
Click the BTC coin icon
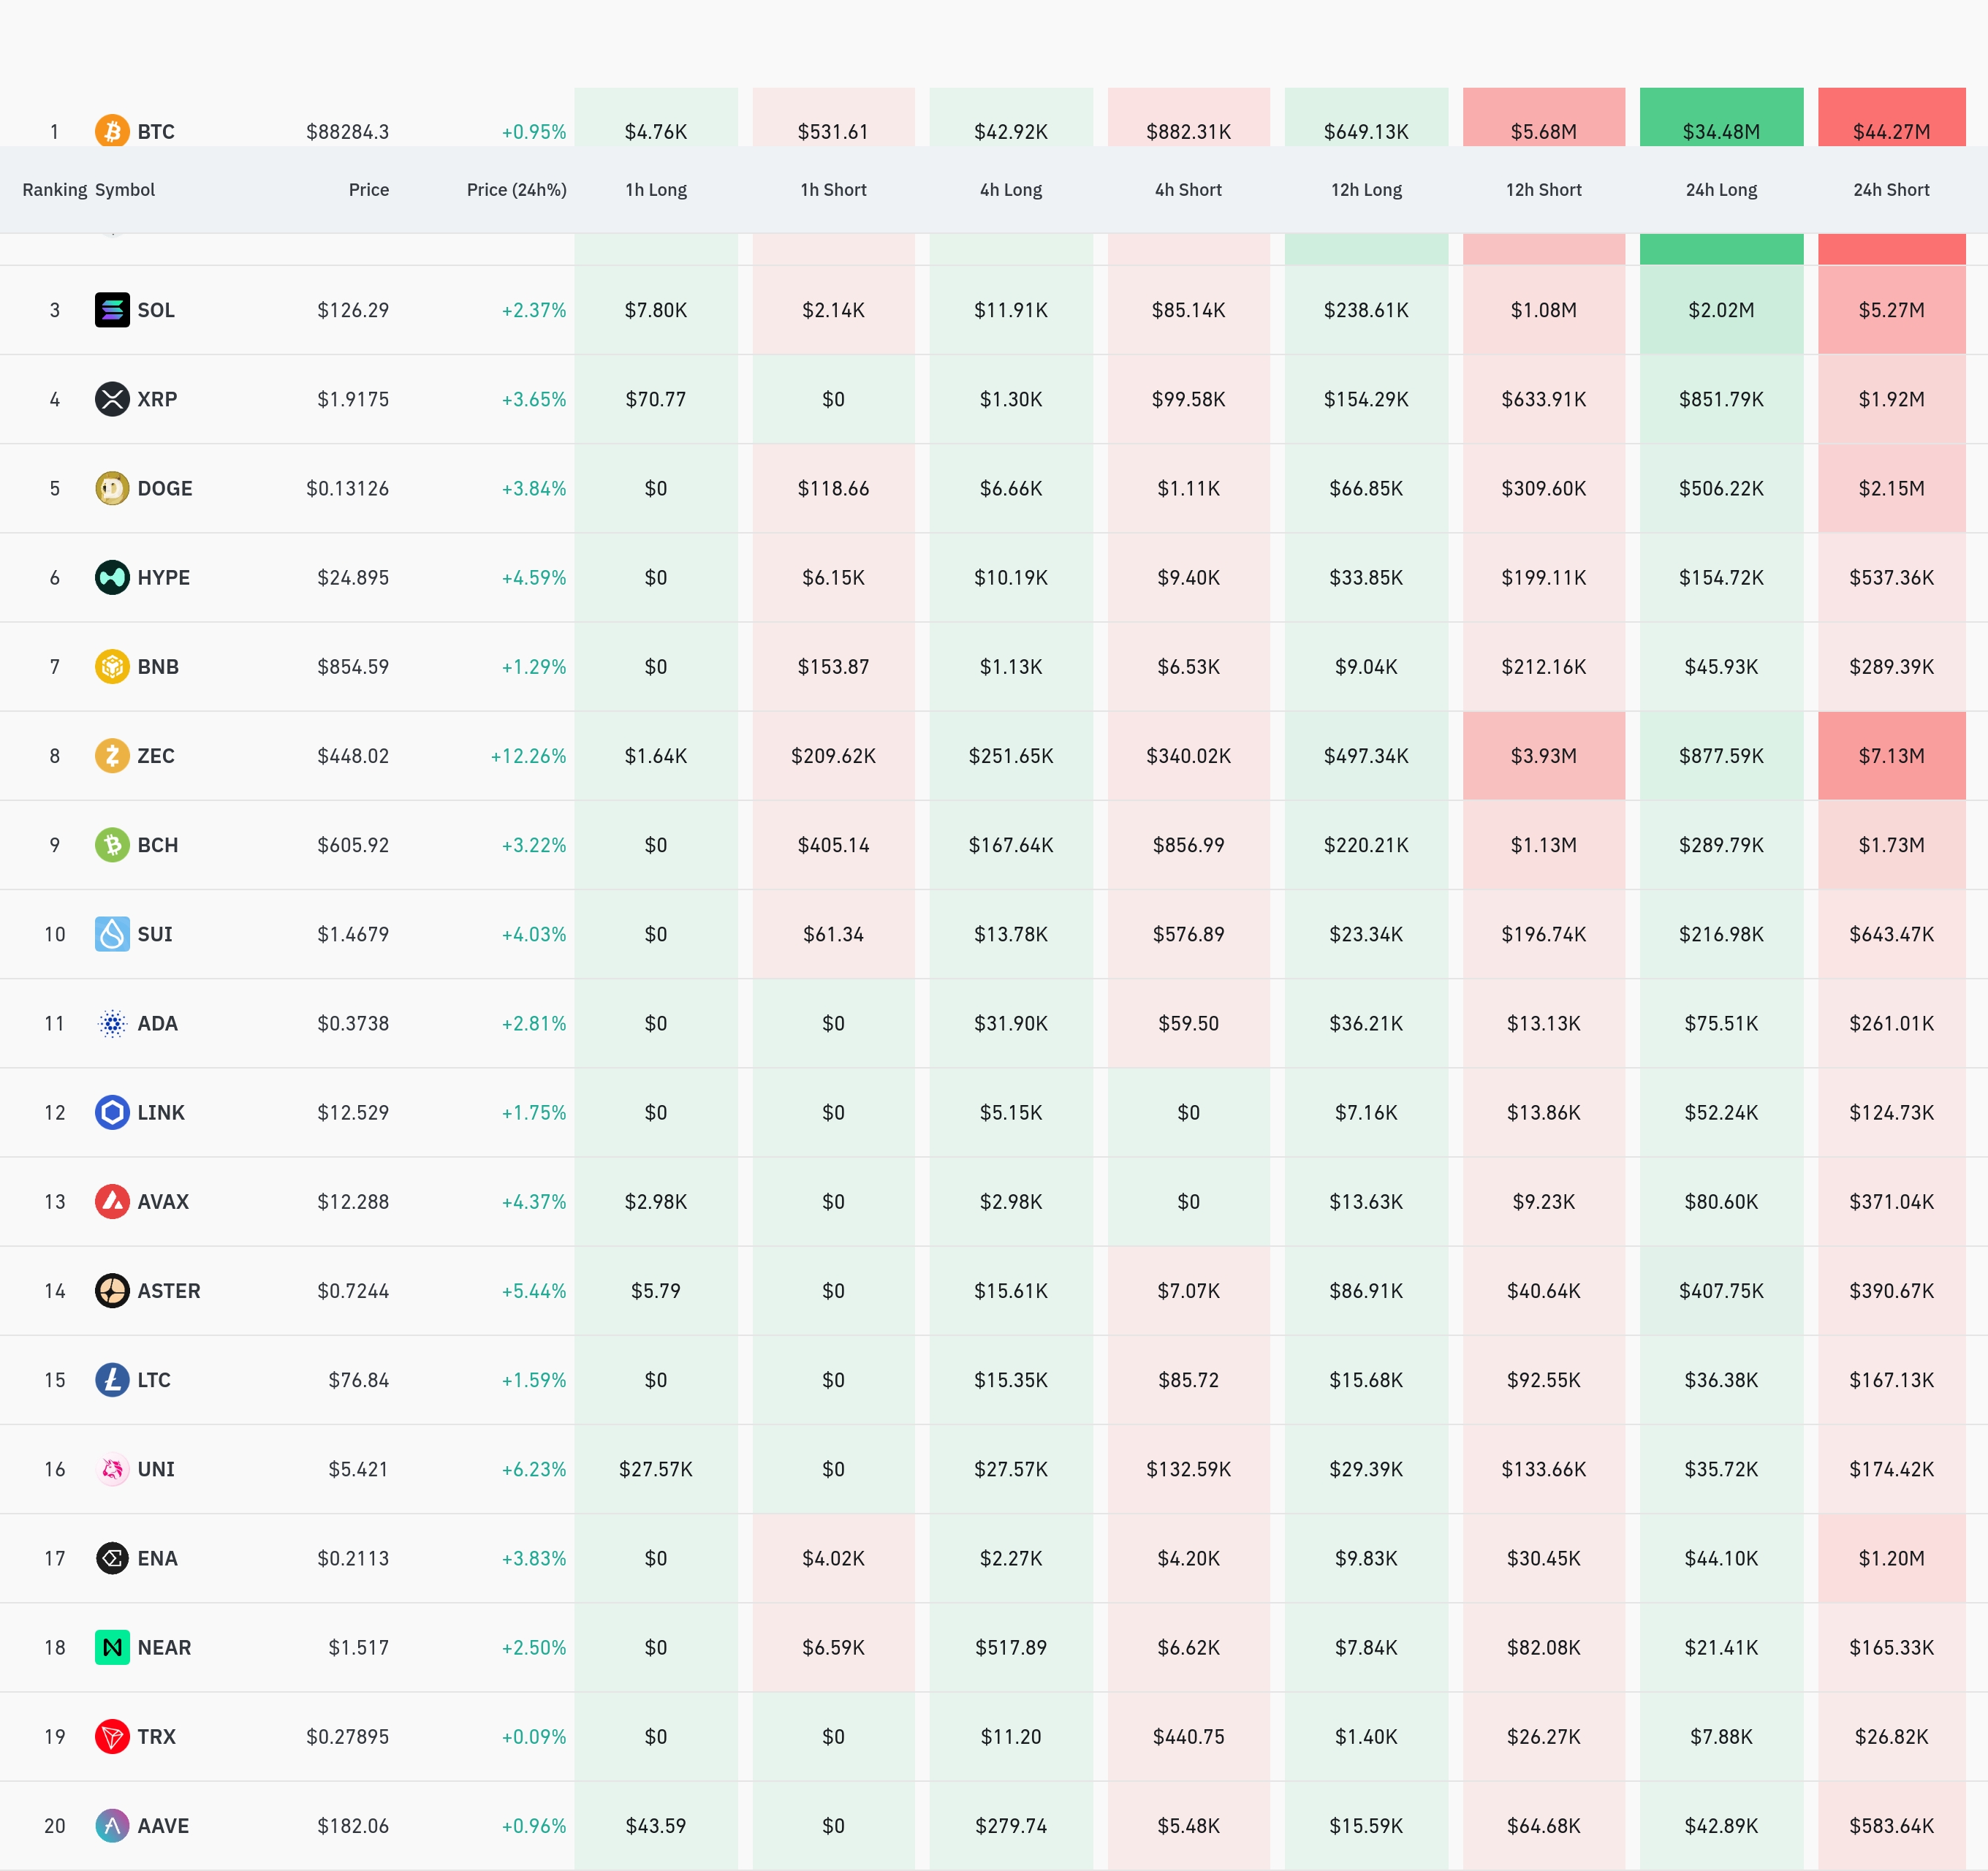[x=112, y=131]
